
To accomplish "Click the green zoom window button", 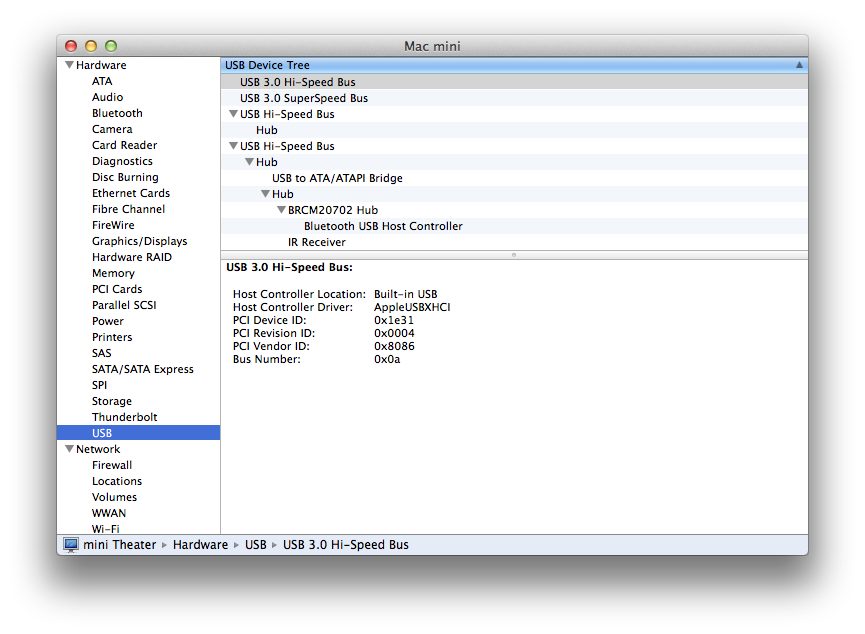I will [111, 46].
